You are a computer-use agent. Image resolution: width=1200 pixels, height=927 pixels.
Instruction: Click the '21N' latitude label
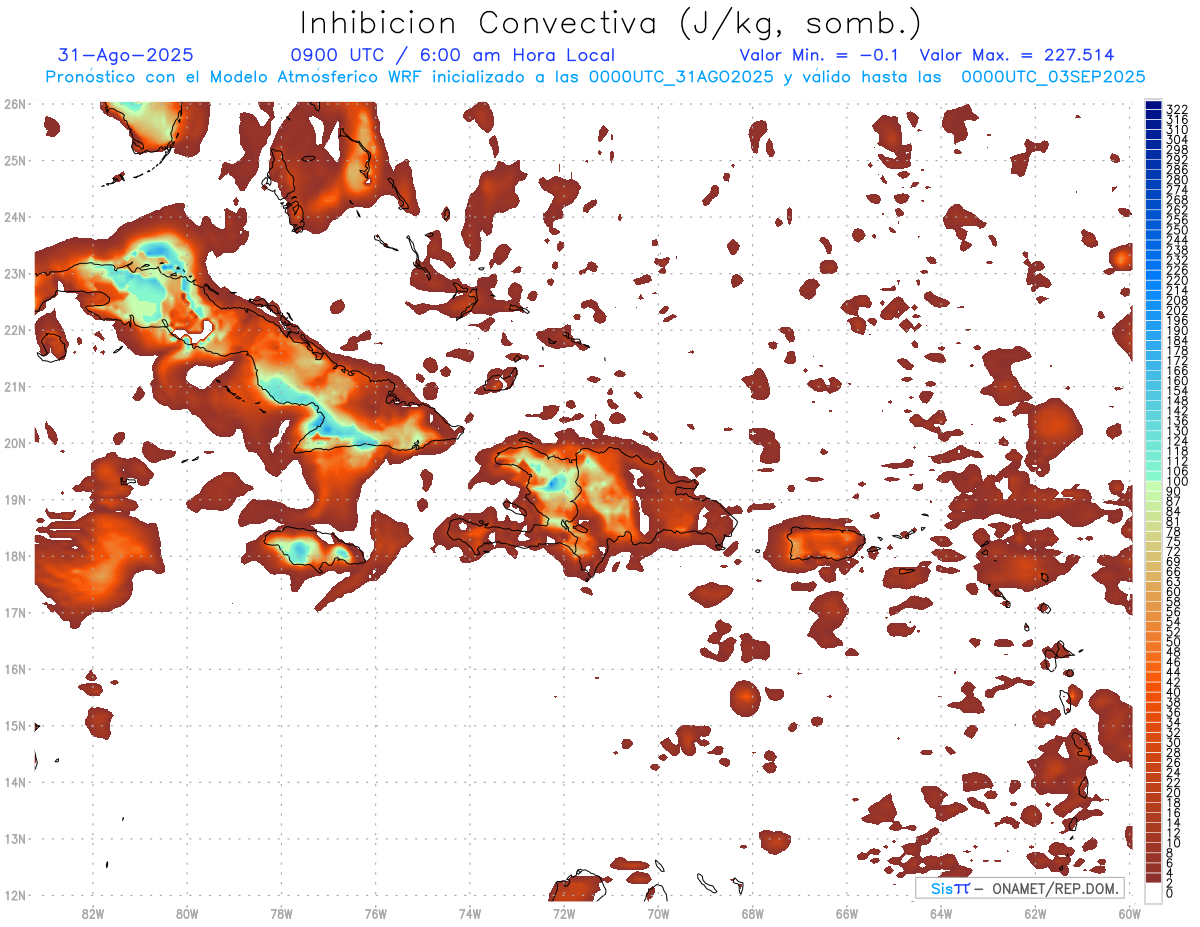pos(15,386)
